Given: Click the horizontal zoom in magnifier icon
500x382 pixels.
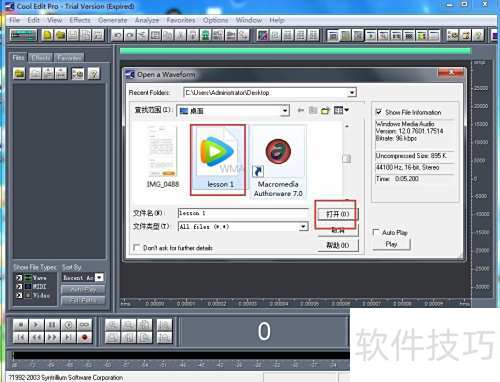Looking at the screenshot, I should point(113,325).
